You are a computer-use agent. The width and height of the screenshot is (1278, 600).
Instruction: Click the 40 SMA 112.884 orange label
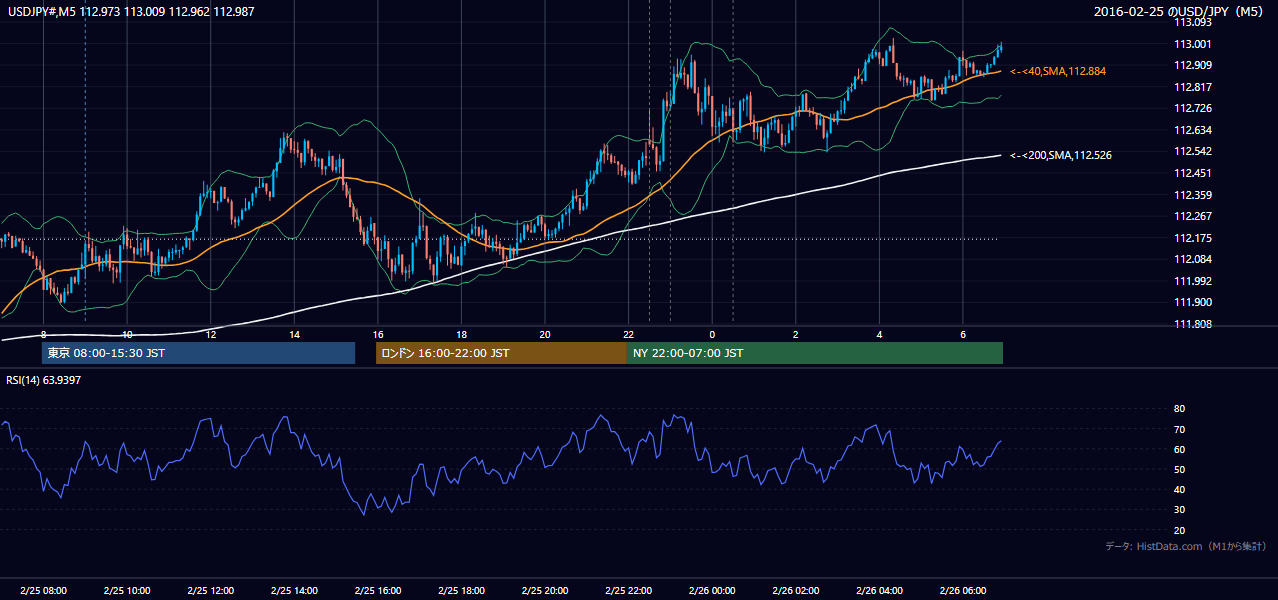[x=1058, y=72]
